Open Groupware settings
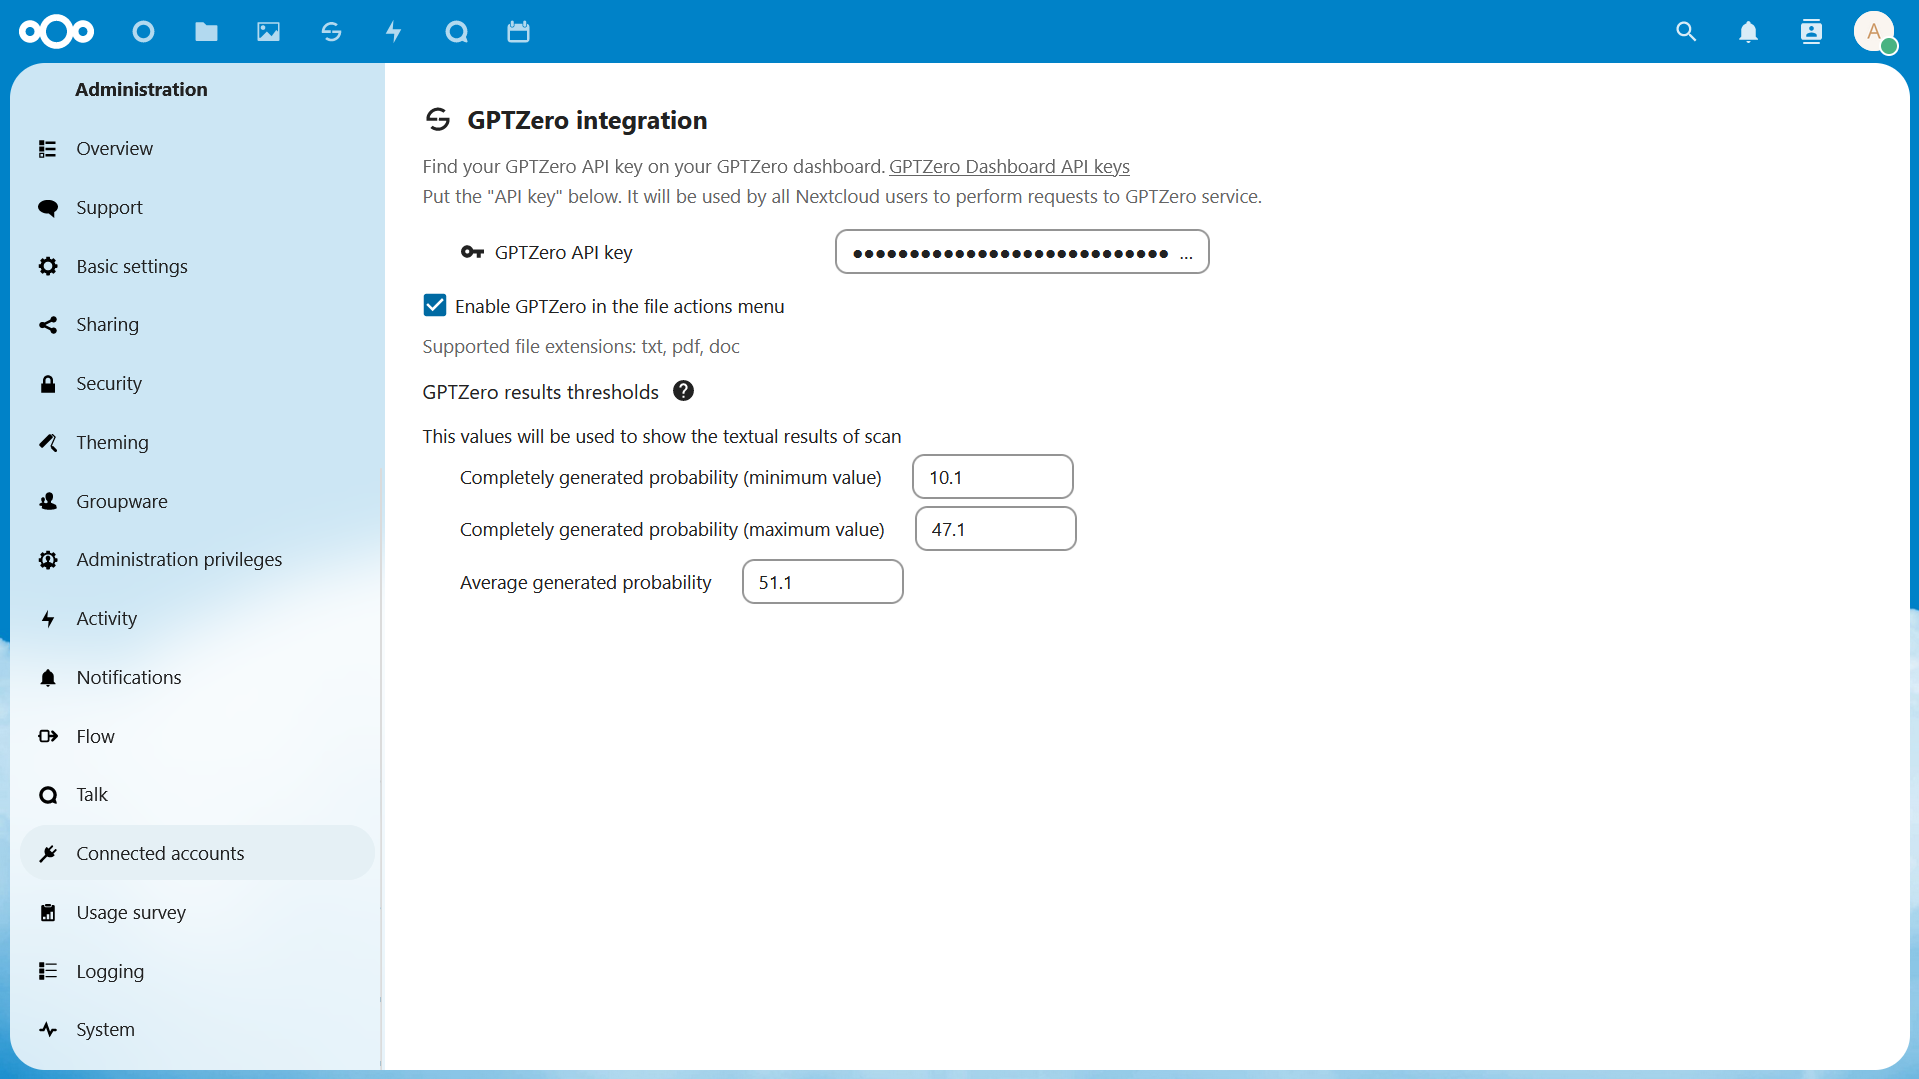Screen dimensions: 1919x1079 click(x=197, y=501)
